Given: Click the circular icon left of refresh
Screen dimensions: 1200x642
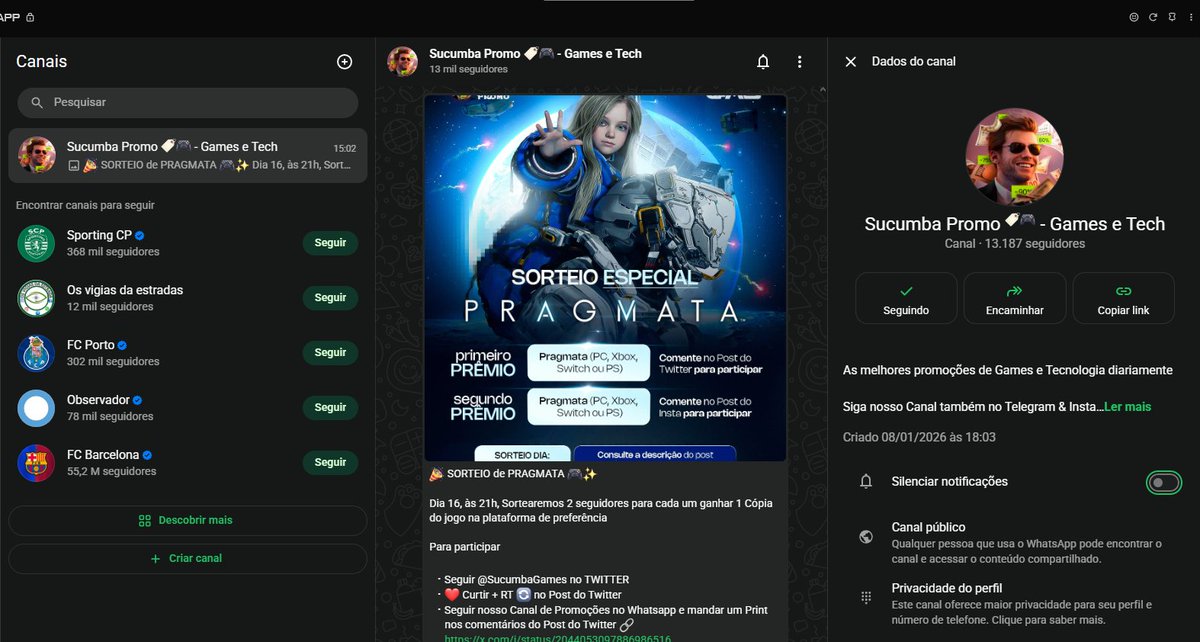Looking at the screenshot, I should point(1134,17).
